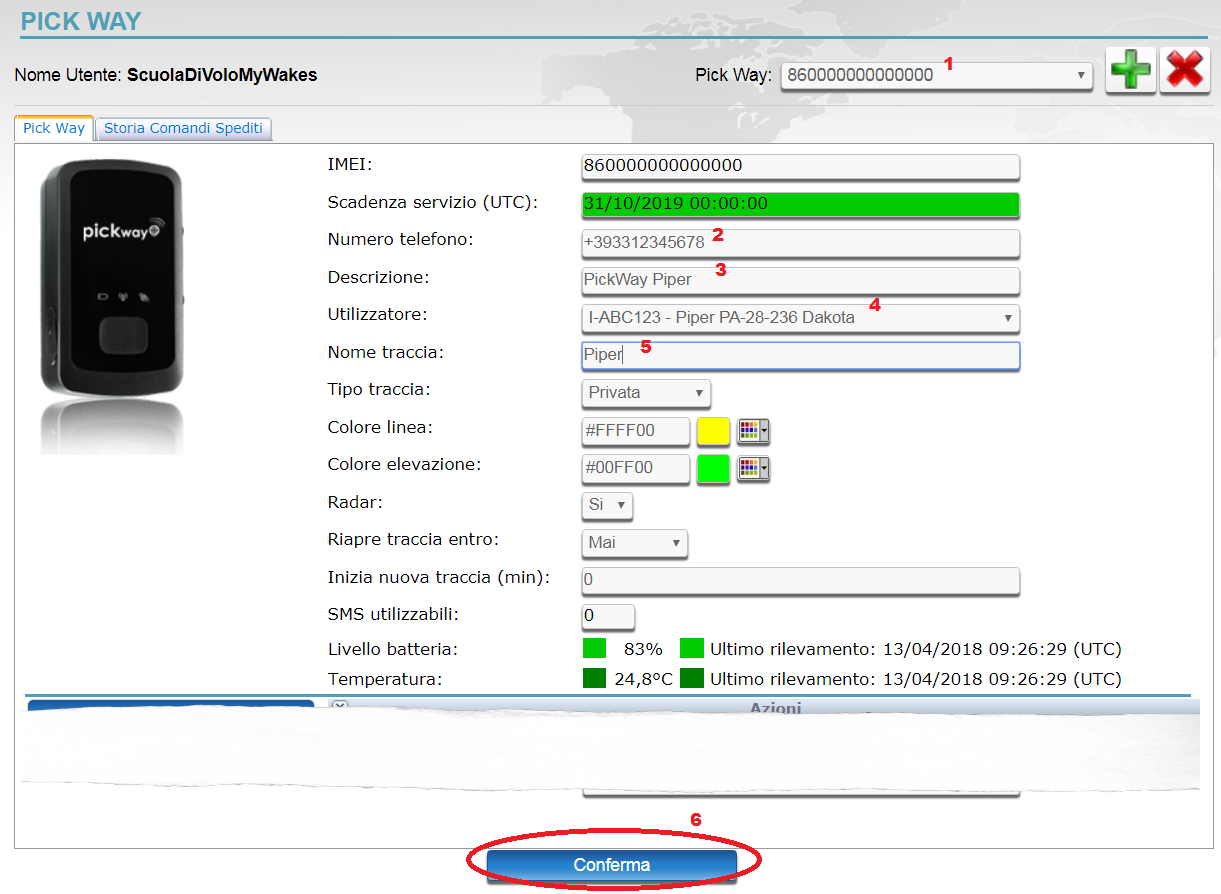Image resolution: width=1221 pixels, height=894 pixels.
Task: Confirm changes with the Conferma button
Action: point(612,865)
